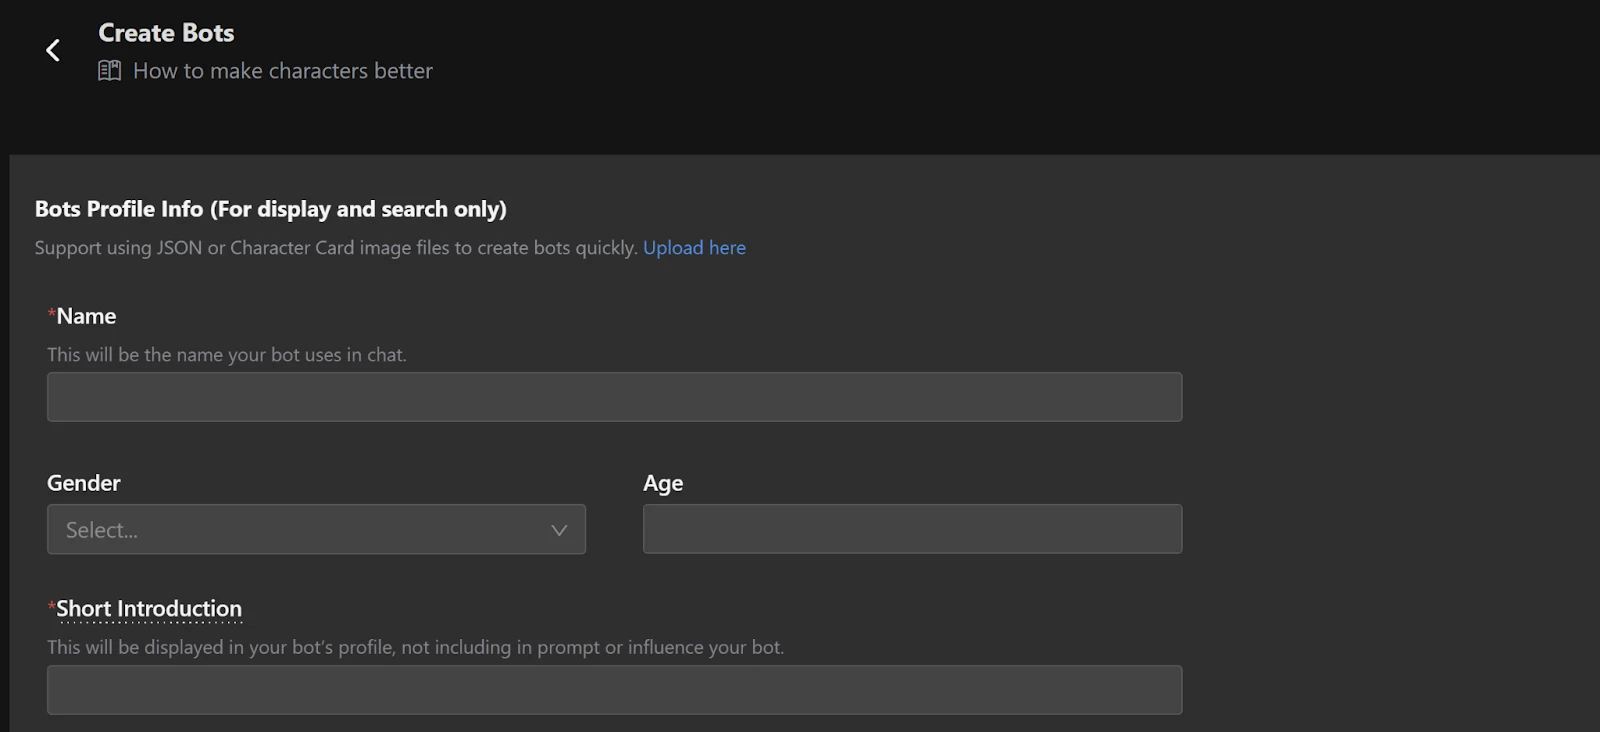Click the Bots Profile Info section heading

coord(271,209)
